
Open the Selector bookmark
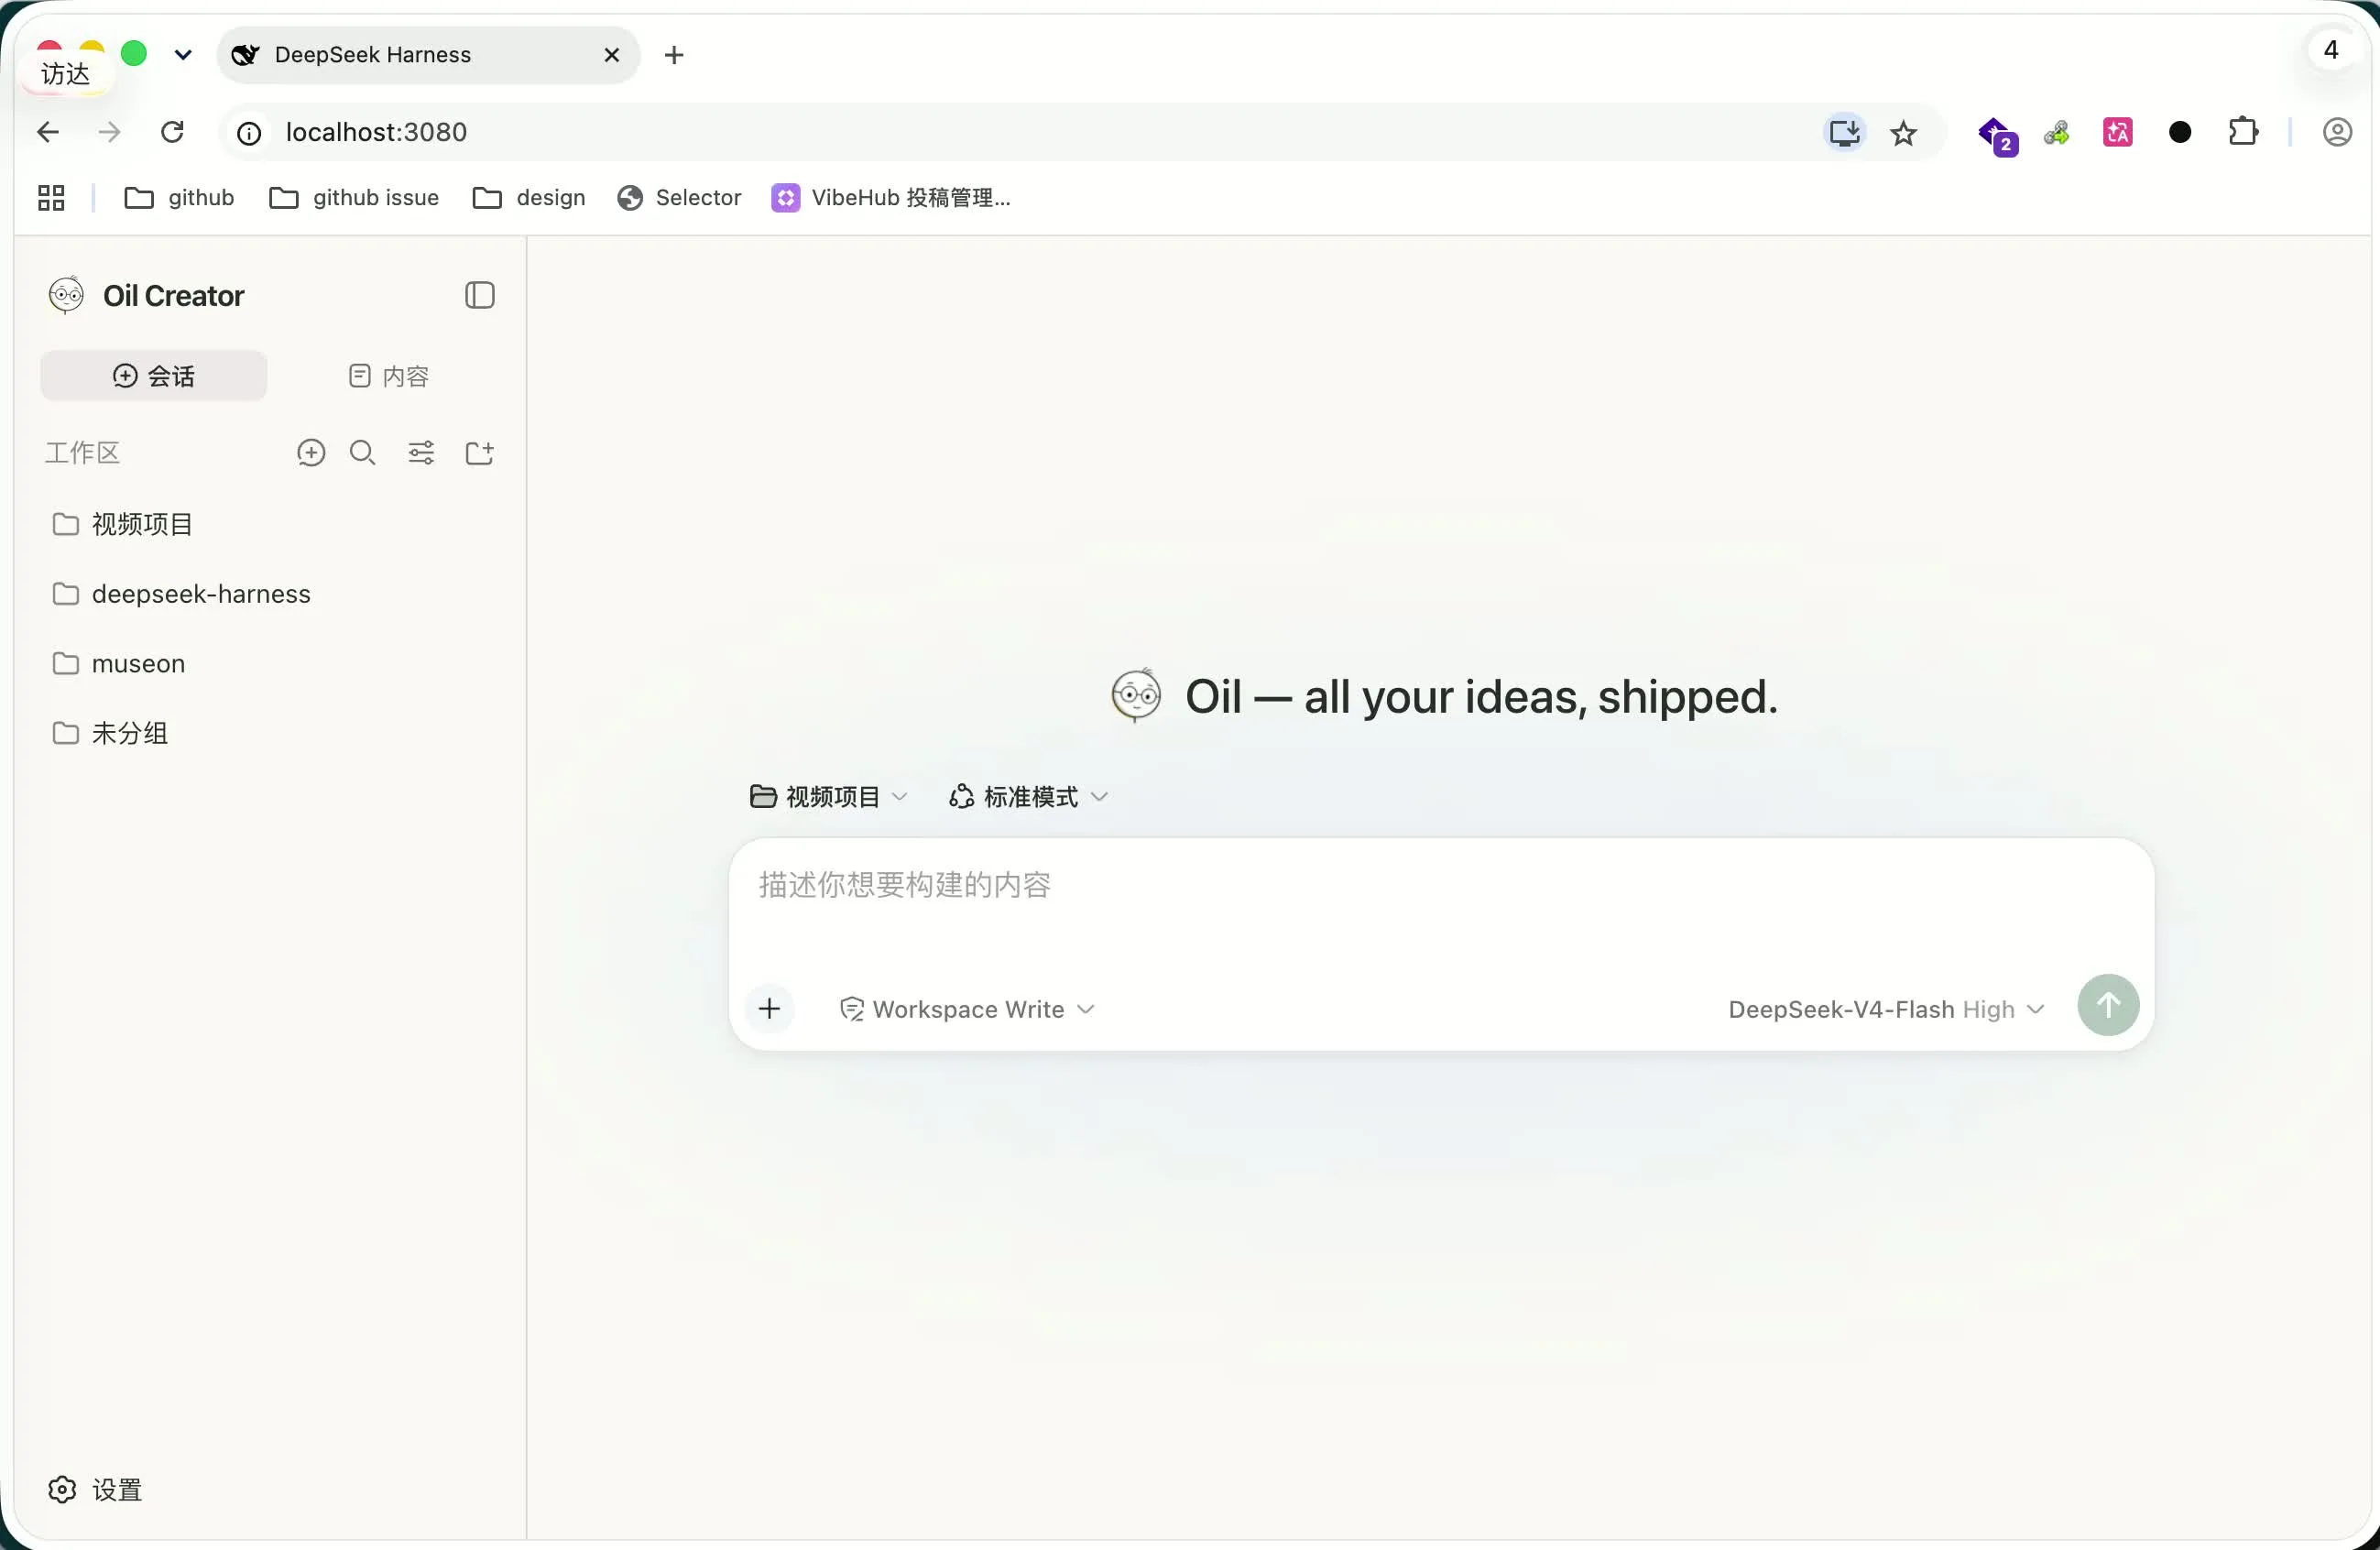pos(679,198)
